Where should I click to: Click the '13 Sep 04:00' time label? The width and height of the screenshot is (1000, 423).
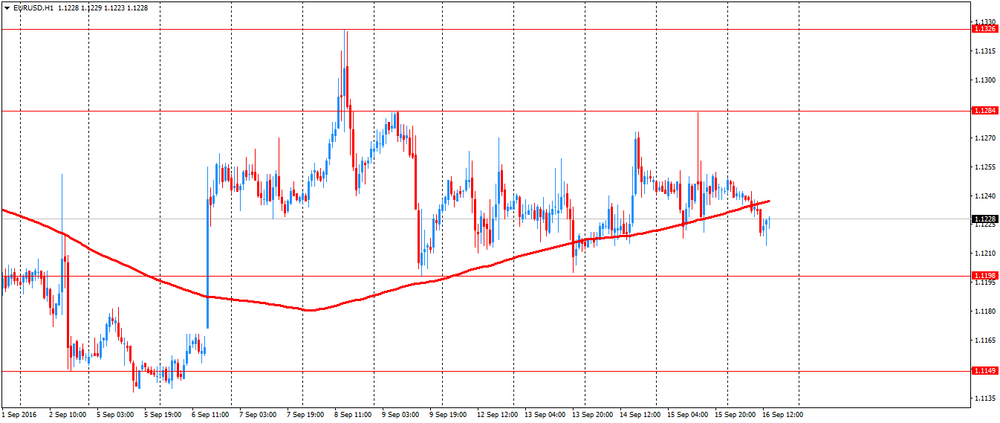[x=543, y=415]
